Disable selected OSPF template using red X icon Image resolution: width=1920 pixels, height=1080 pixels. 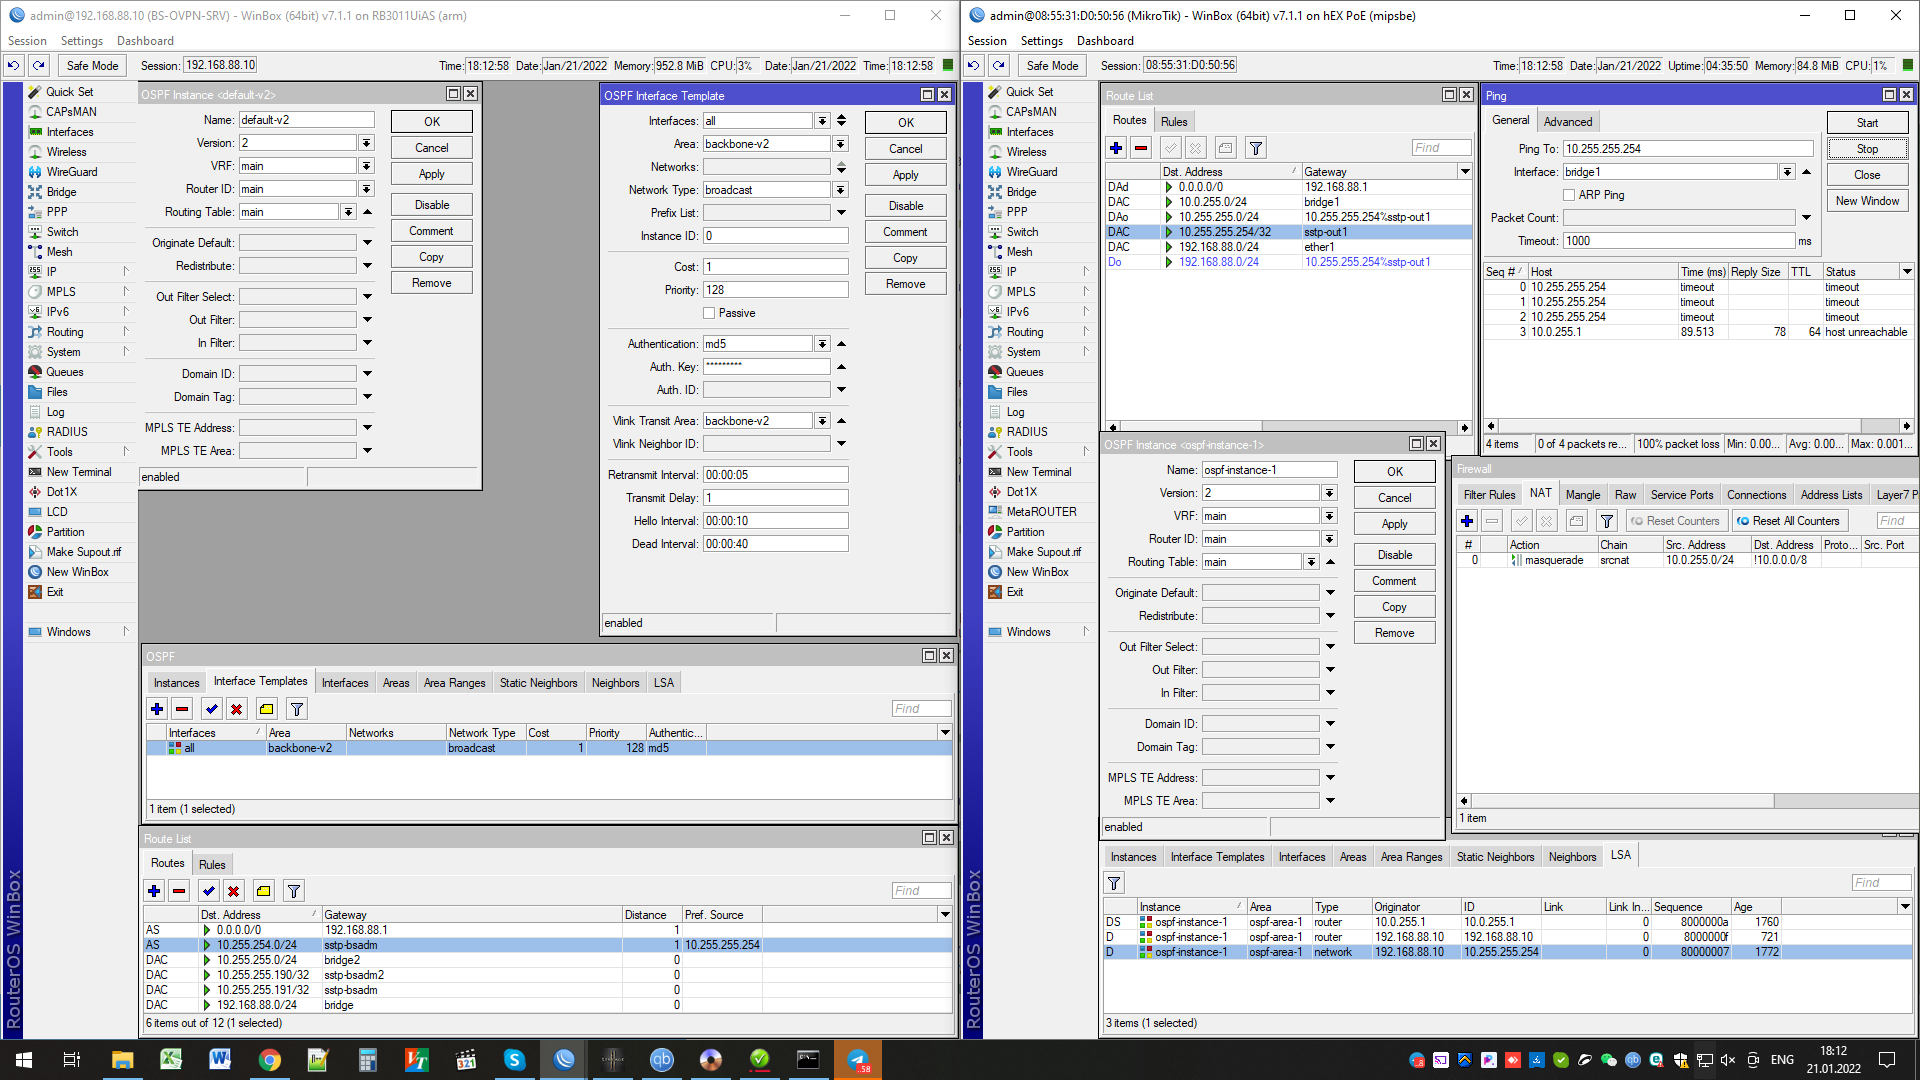[x=236, y=709]
